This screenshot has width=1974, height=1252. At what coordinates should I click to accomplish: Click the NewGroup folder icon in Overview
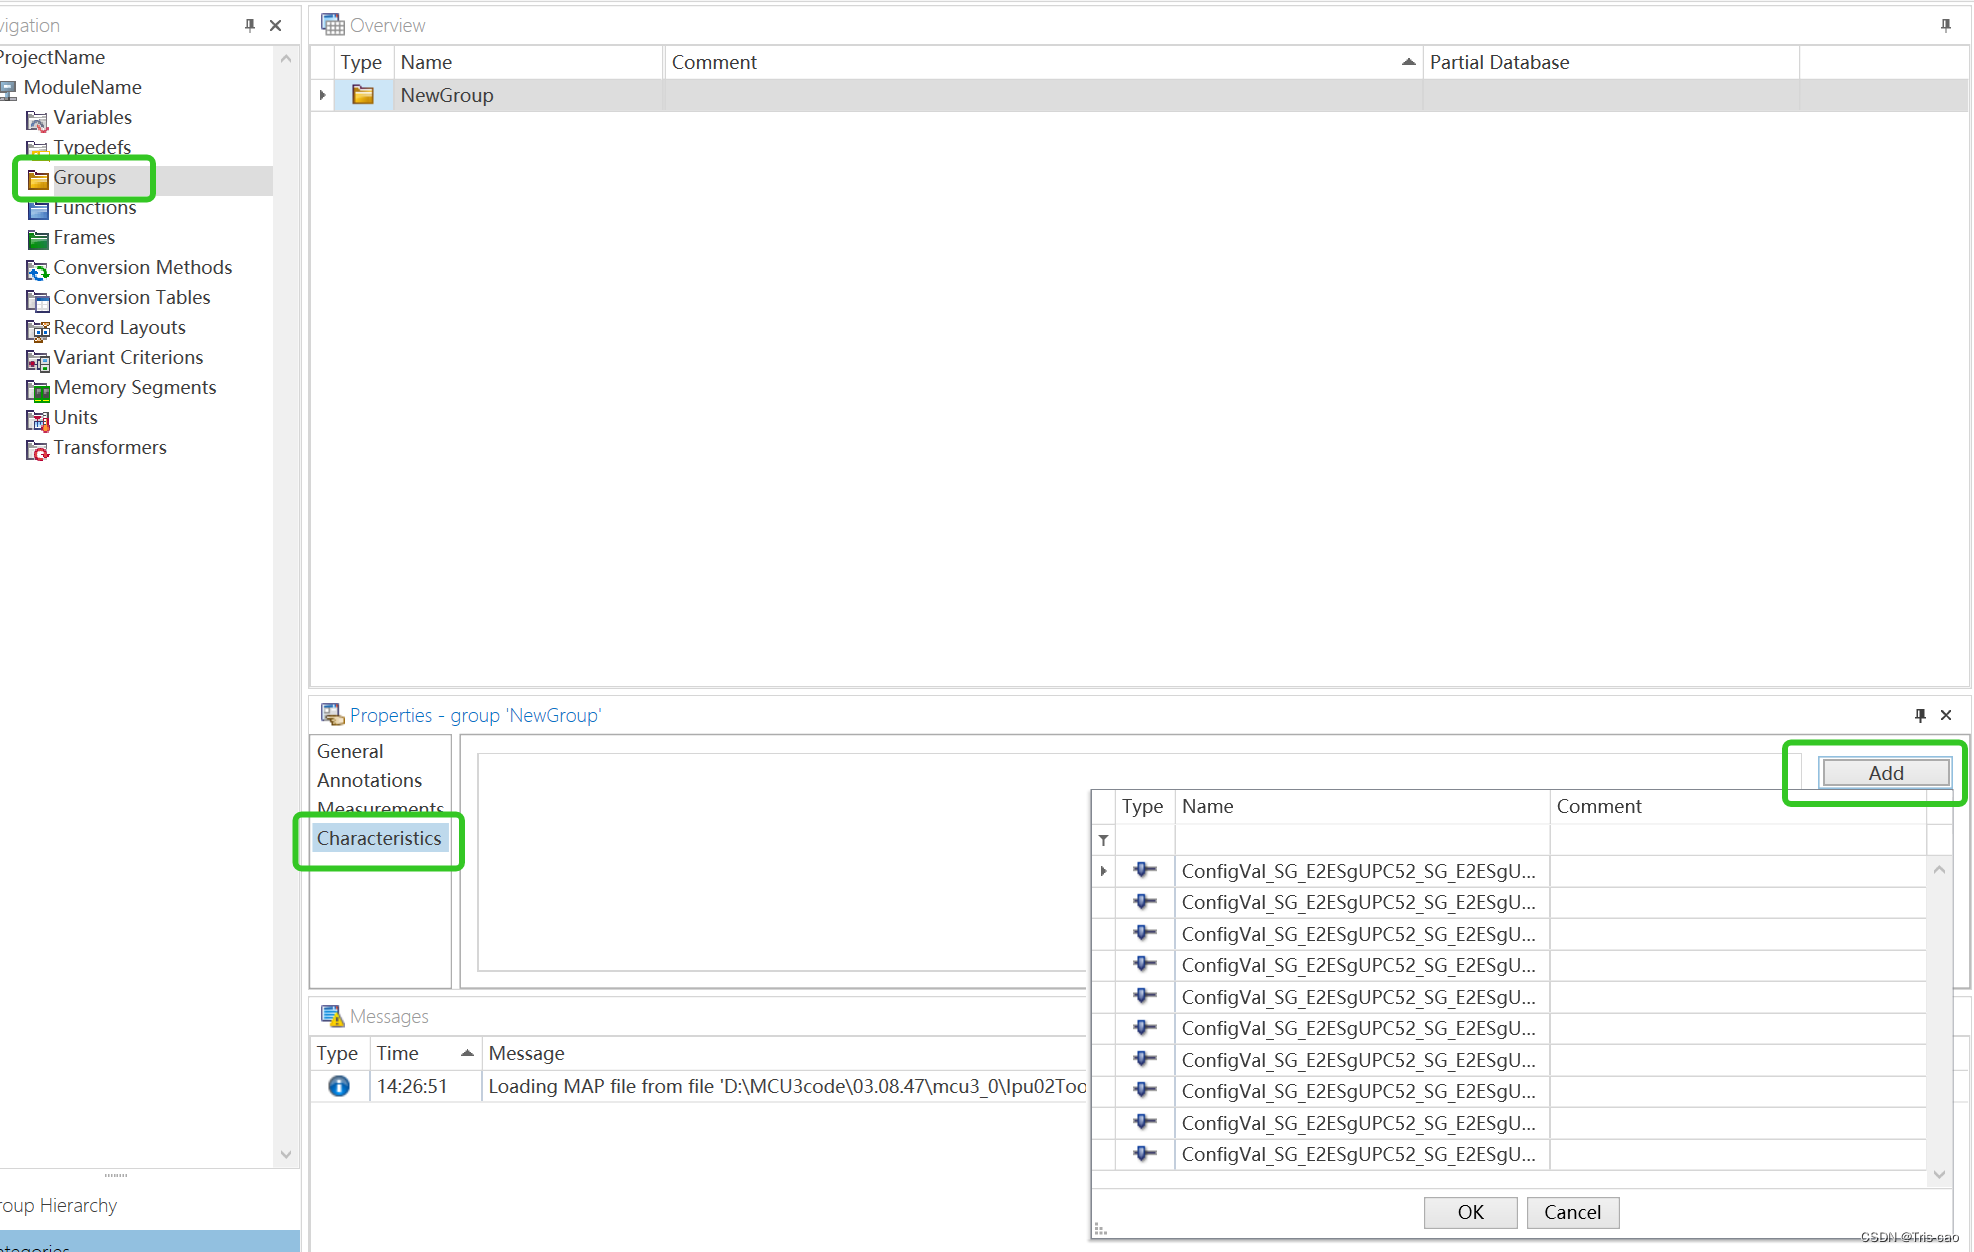coord(364,94)
